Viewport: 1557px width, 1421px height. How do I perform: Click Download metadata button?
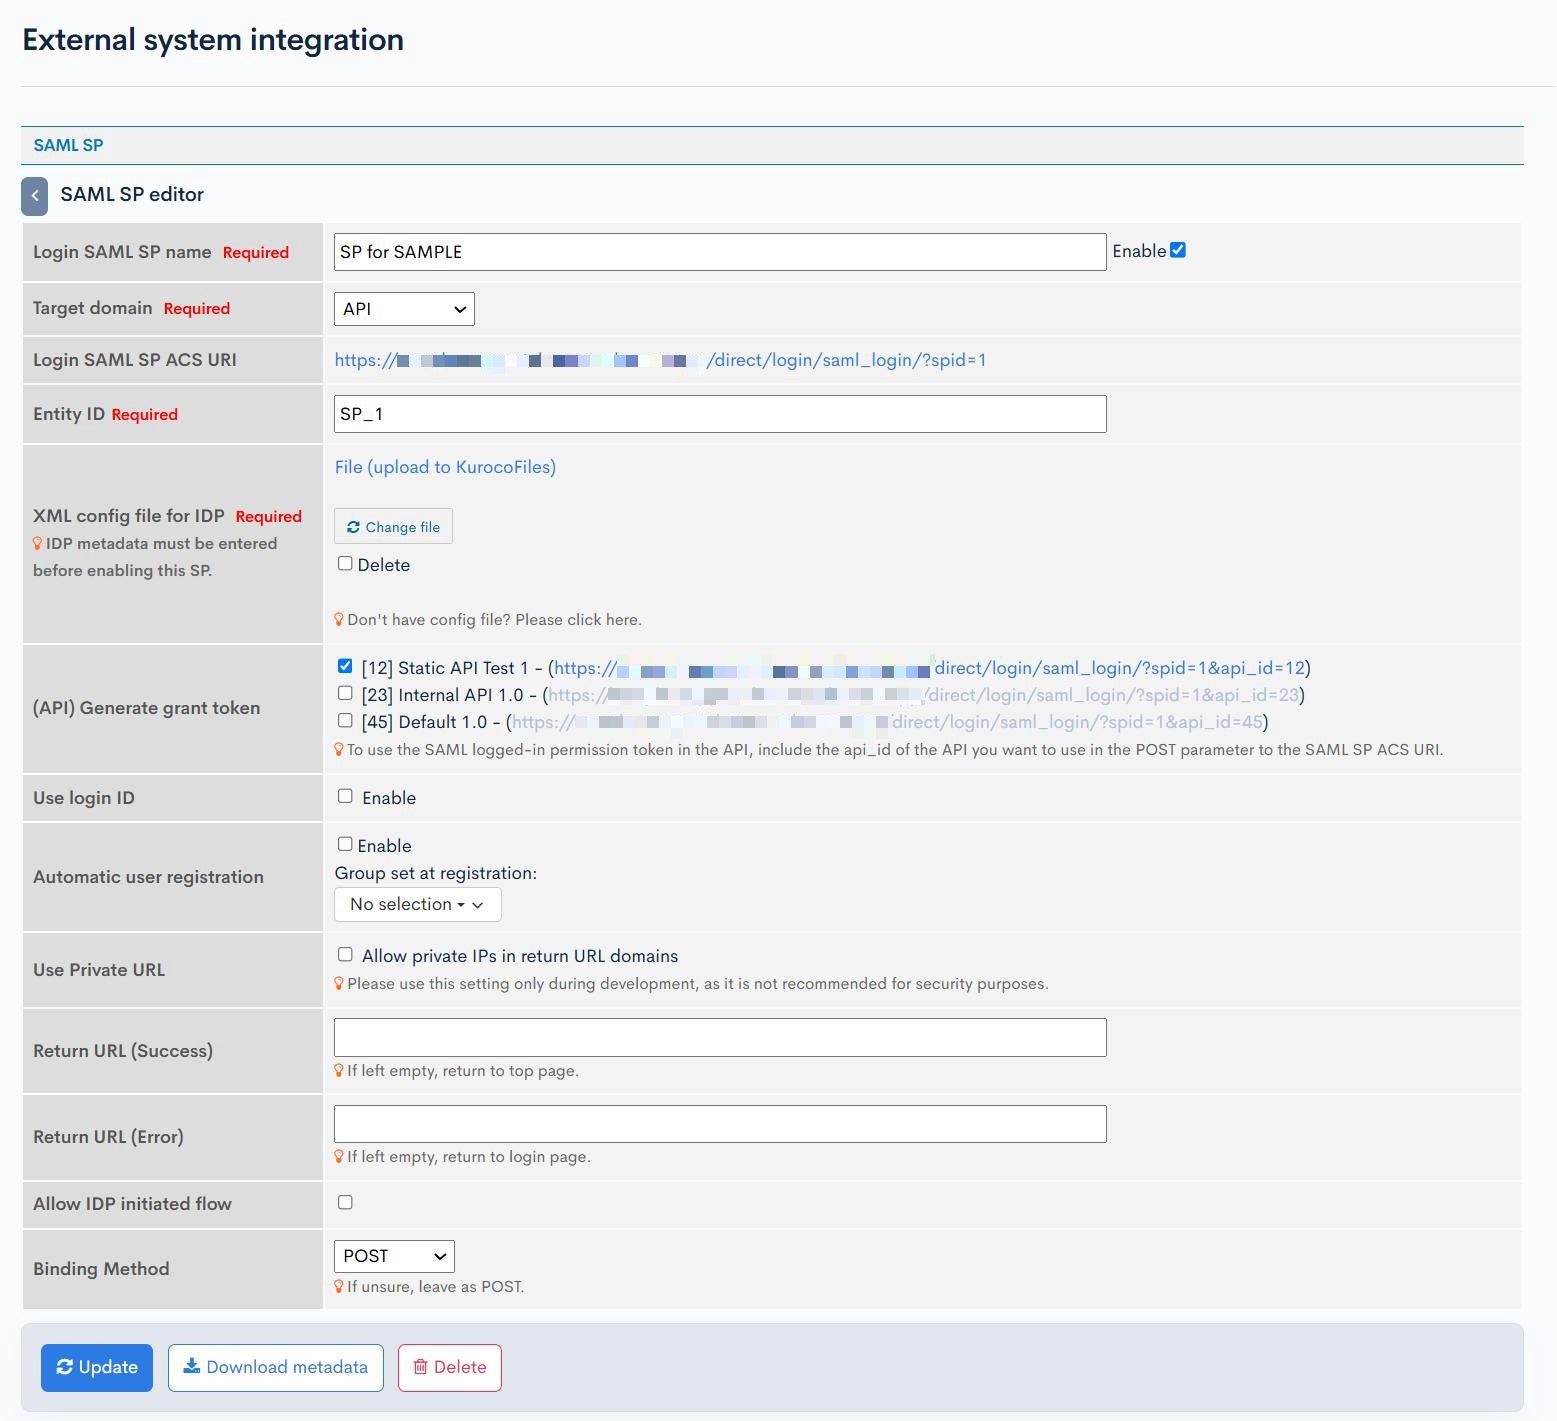pyautogui.click(x=276, y=1367)
